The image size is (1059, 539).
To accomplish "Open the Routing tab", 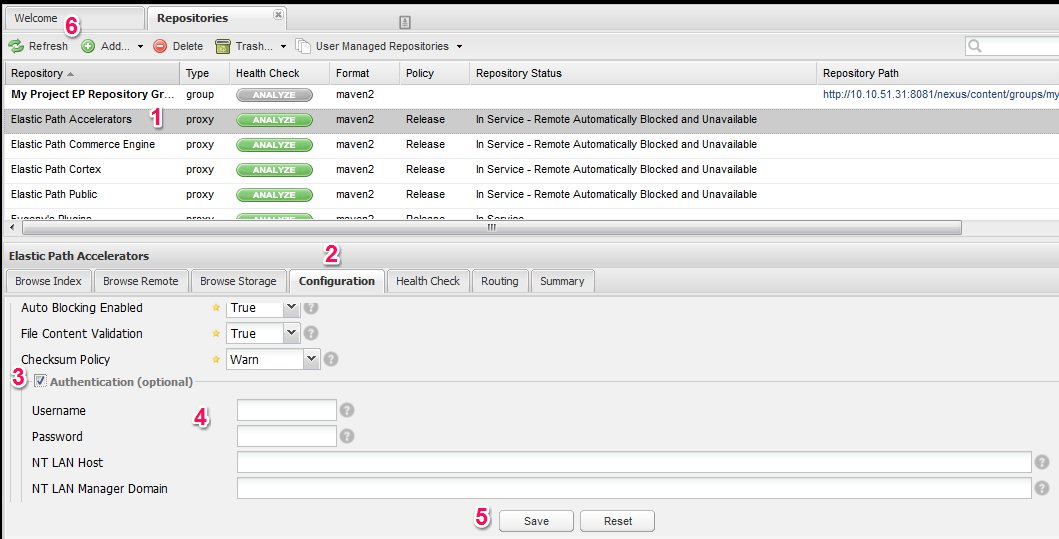I will tap(500, 281).
